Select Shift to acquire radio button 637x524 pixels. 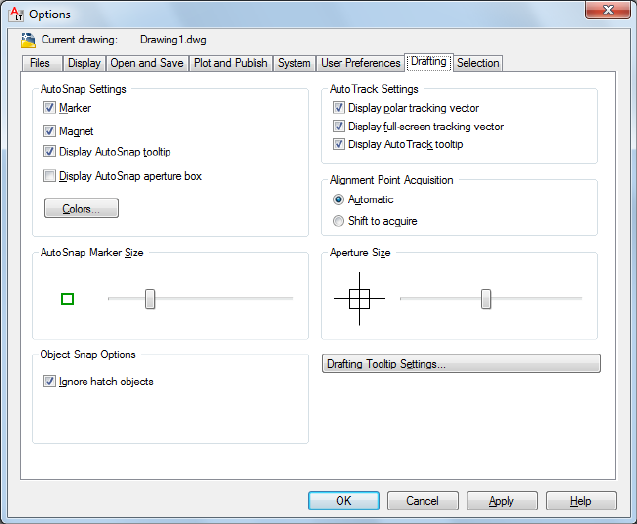[339, 221]
